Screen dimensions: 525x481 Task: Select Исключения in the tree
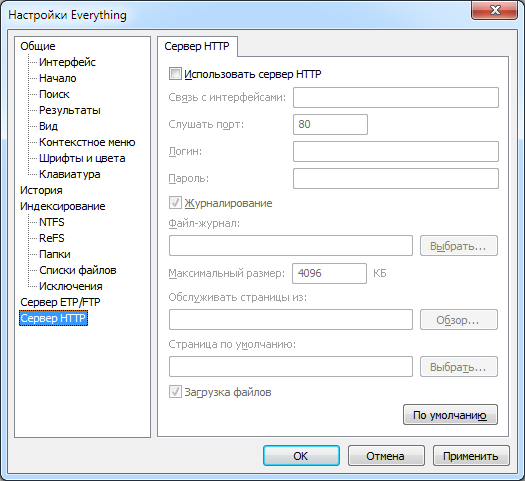71,287
